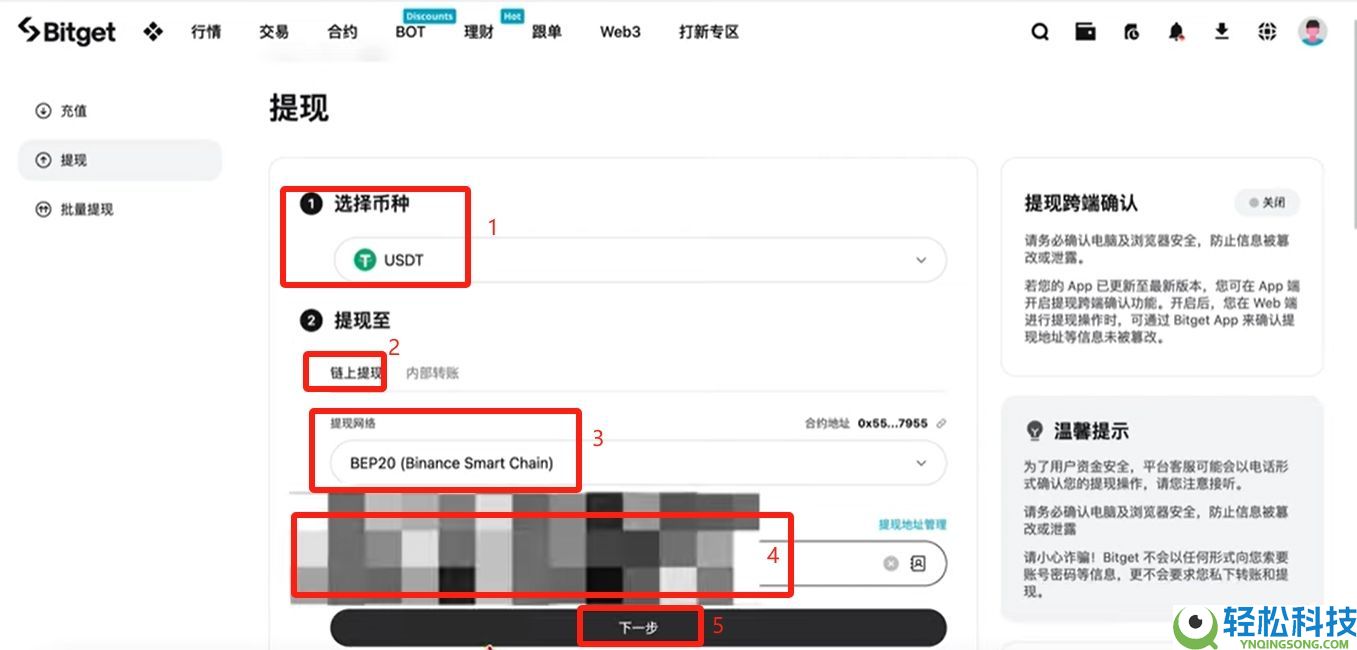Open the orders clipboard icon
The width and height of the screenshot is (1357, 650).
click(x=1131, y=32)
